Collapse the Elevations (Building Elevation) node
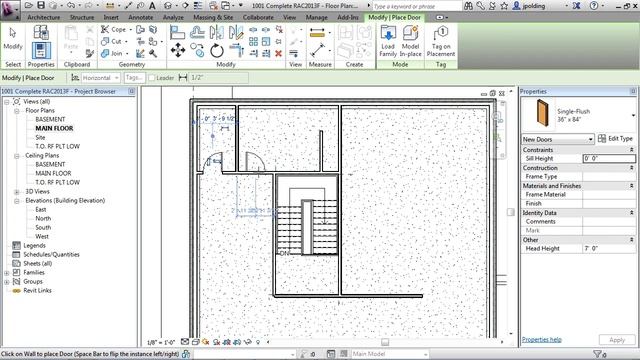The width and height of the screenshot is (640, 360). (17, 201)
